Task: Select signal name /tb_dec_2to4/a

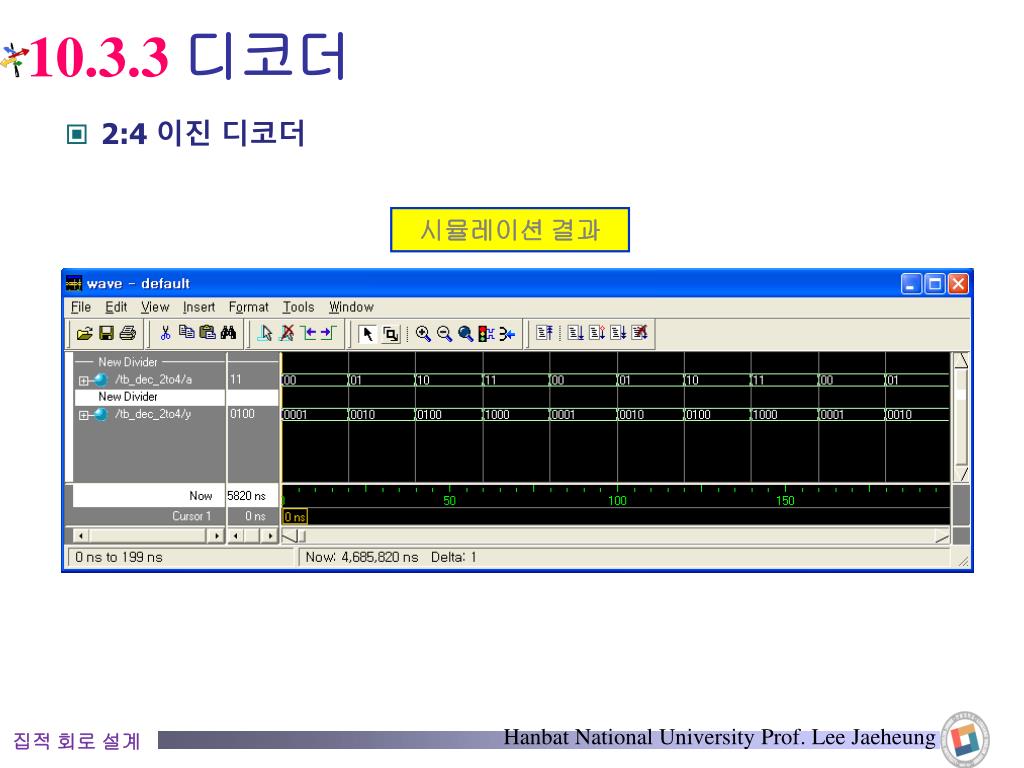Action: [153, 379]
